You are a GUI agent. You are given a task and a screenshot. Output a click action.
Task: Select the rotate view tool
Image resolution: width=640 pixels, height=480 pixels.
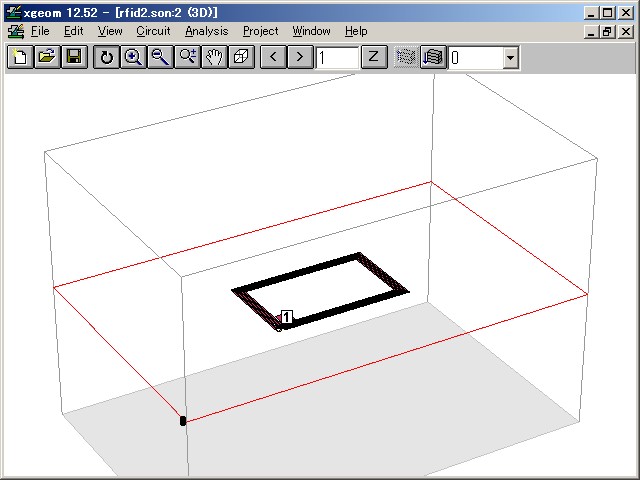[x=107, y=57]
